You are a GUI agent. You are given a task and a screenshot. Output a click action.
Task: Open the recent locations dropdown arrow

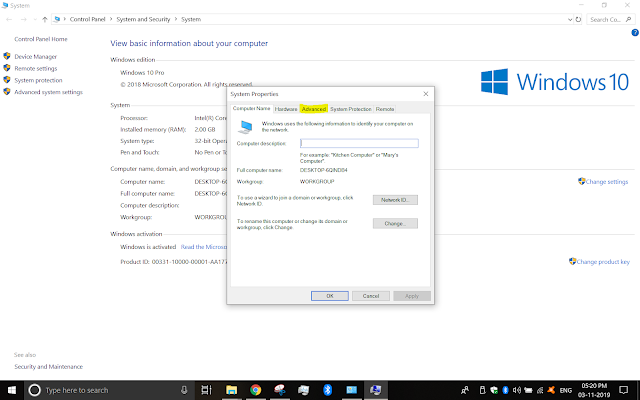coord(35,19)
